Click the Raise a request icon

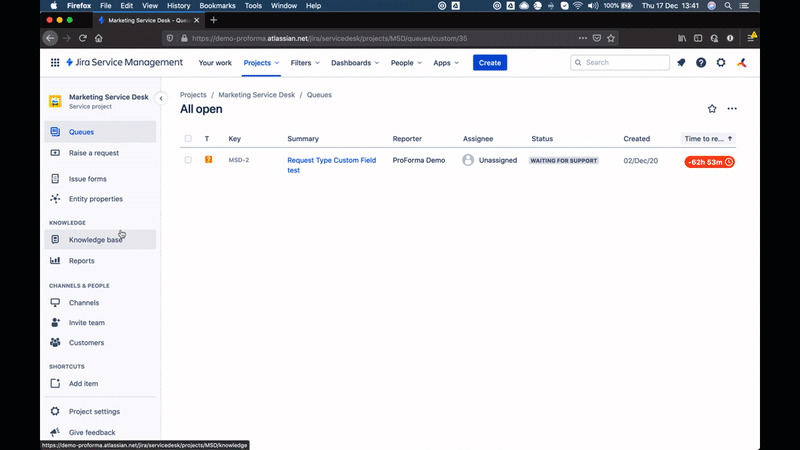[x=55, y=153]
